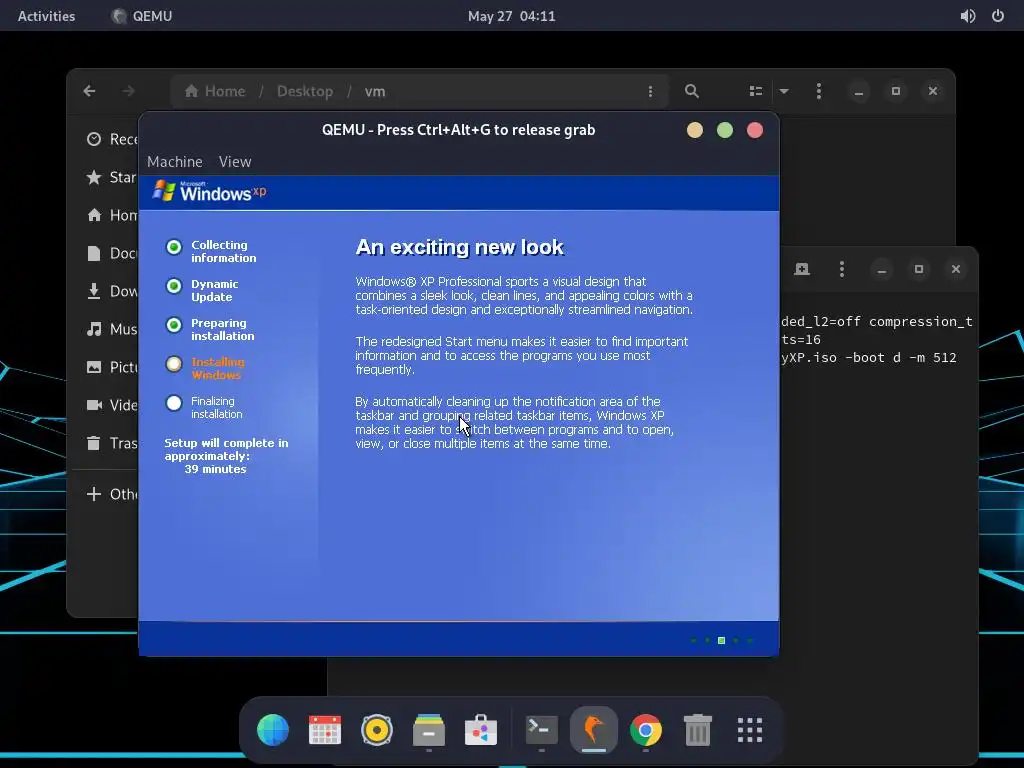This screenshot has height=768, width=1024.
Task: Expand view options dropdown in Files
Action: pos(784,91)
